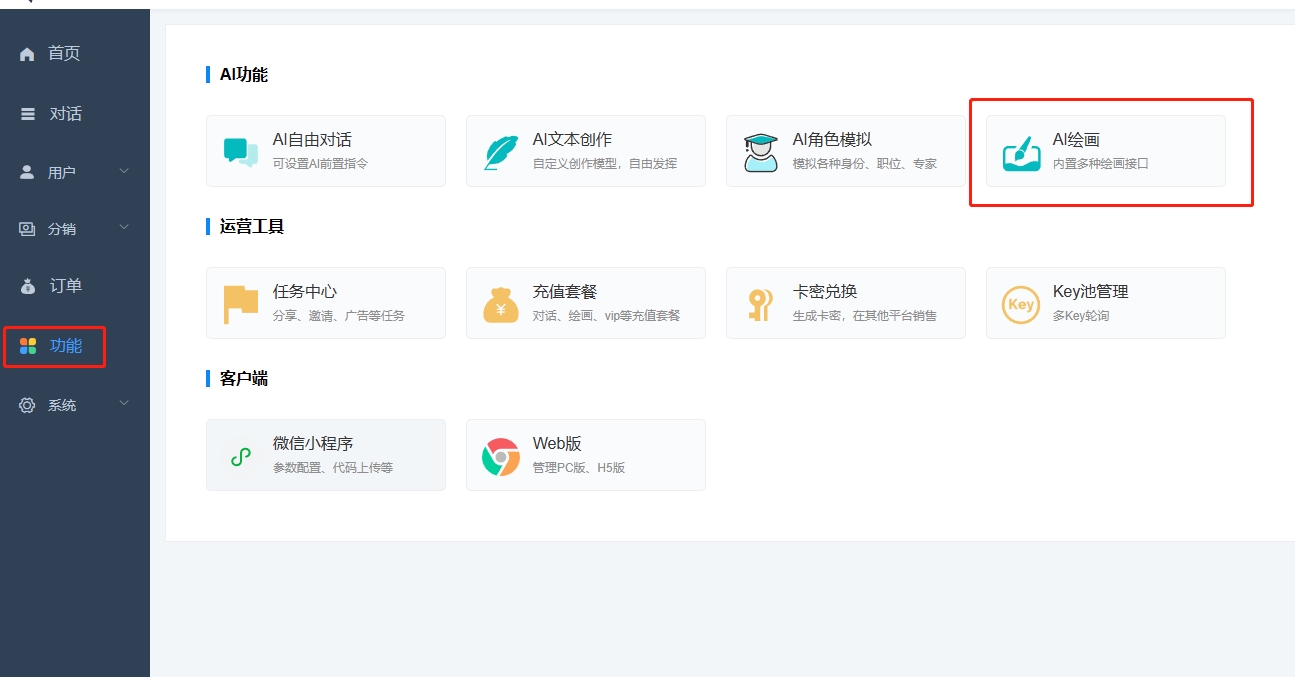The width and height of the screenshot is (1295, 677).
Task: Click the Key池管理 round Key icon
Action: pyautogui.click(x=1020, y=304)
